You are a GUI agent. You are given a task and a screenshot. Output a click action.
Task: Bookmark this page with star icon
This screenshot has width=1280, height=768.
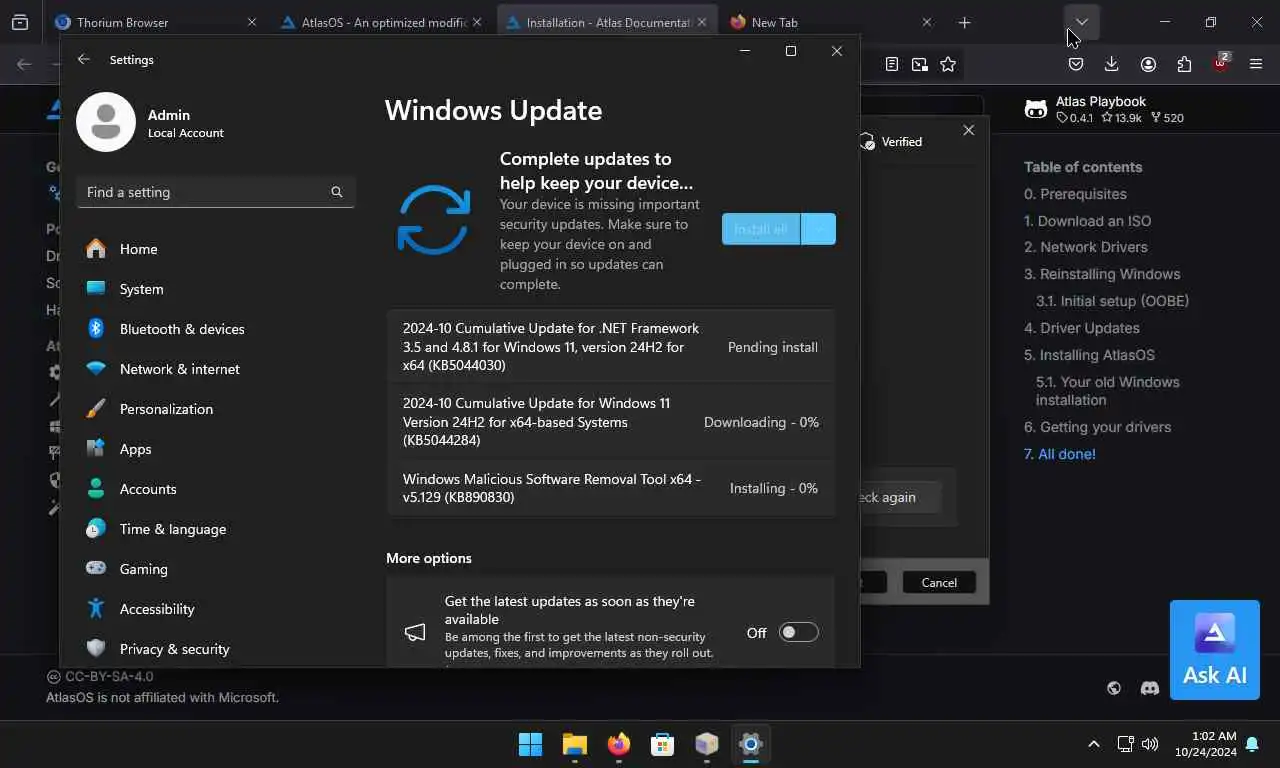(948, 64)
